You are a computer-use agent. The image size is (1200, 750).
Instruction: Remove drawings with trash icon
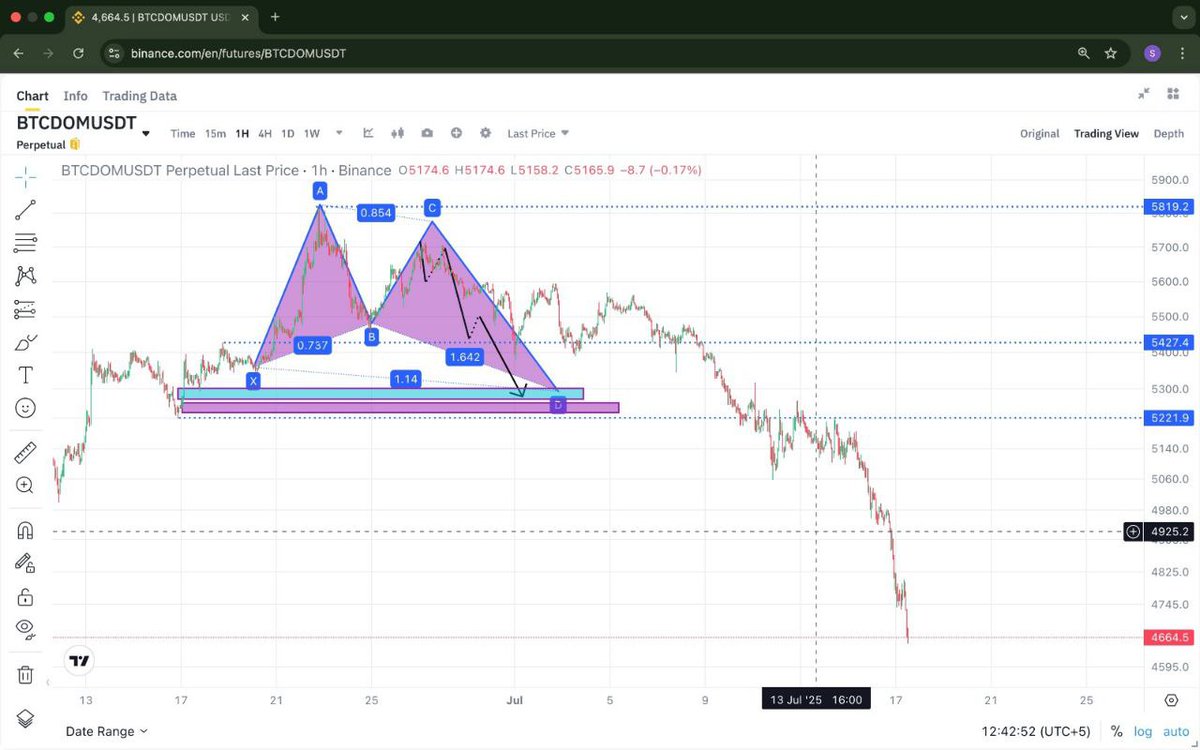pos(25,674)
